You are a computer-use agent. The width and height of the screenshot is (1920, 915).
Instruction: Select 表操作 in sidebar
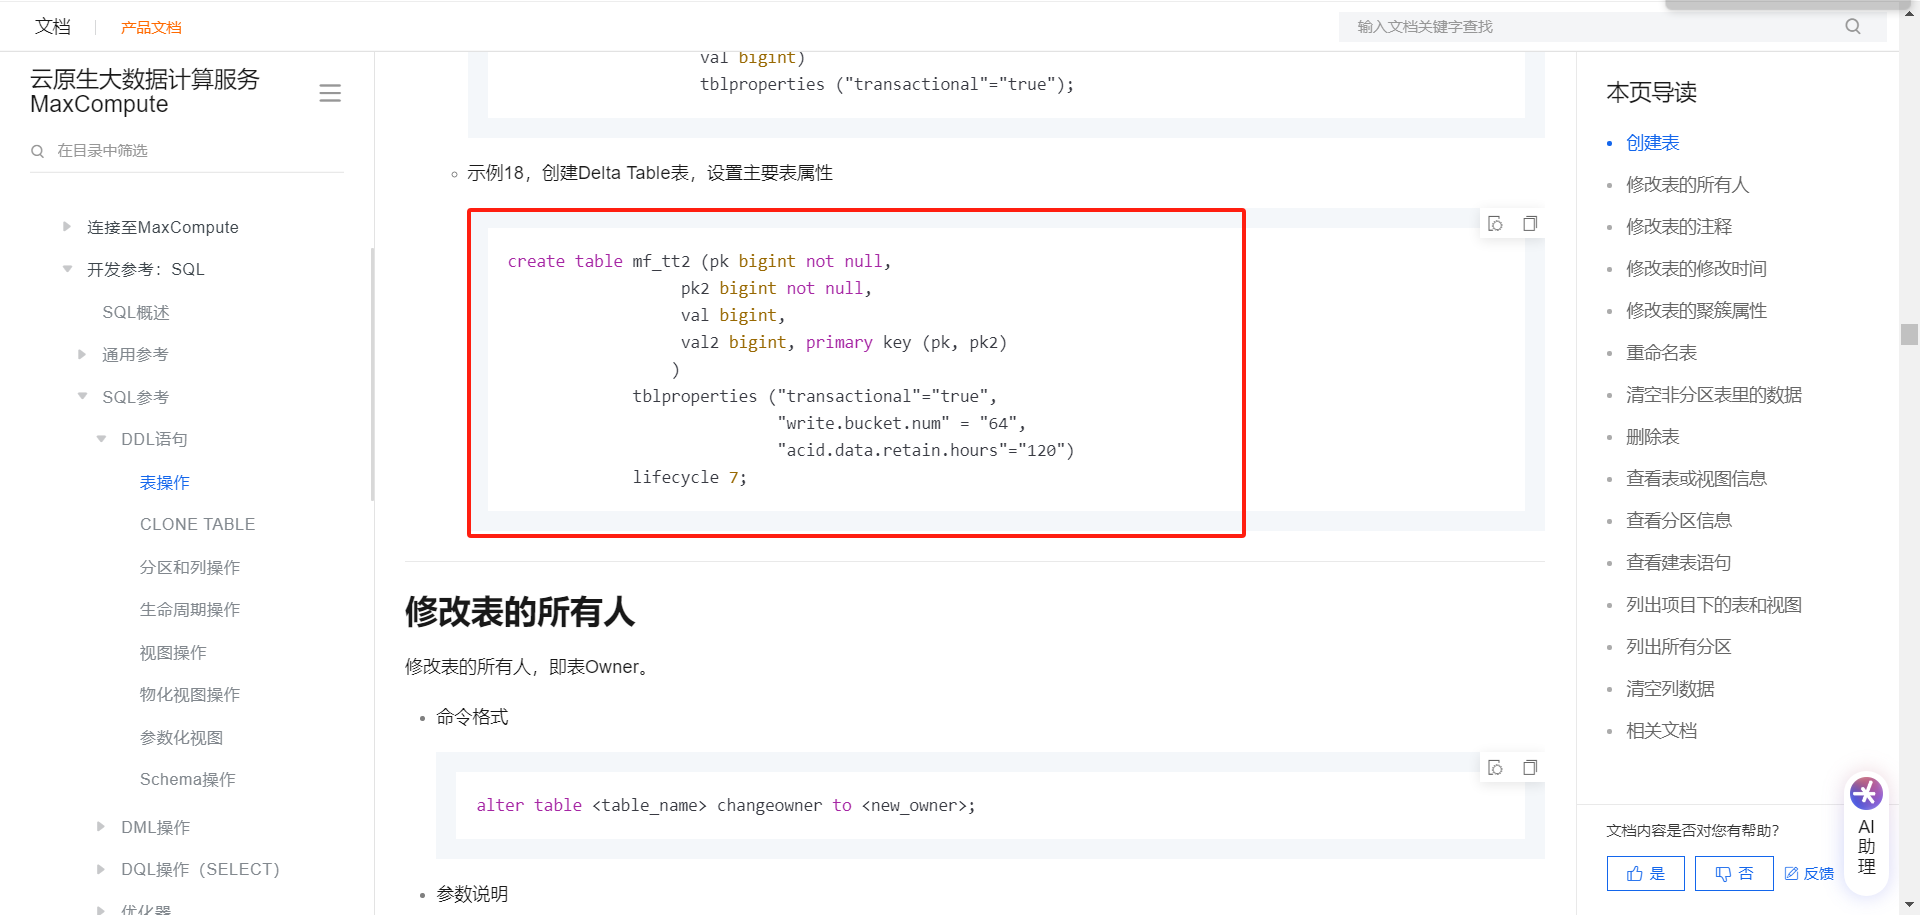tap(165, 482)
